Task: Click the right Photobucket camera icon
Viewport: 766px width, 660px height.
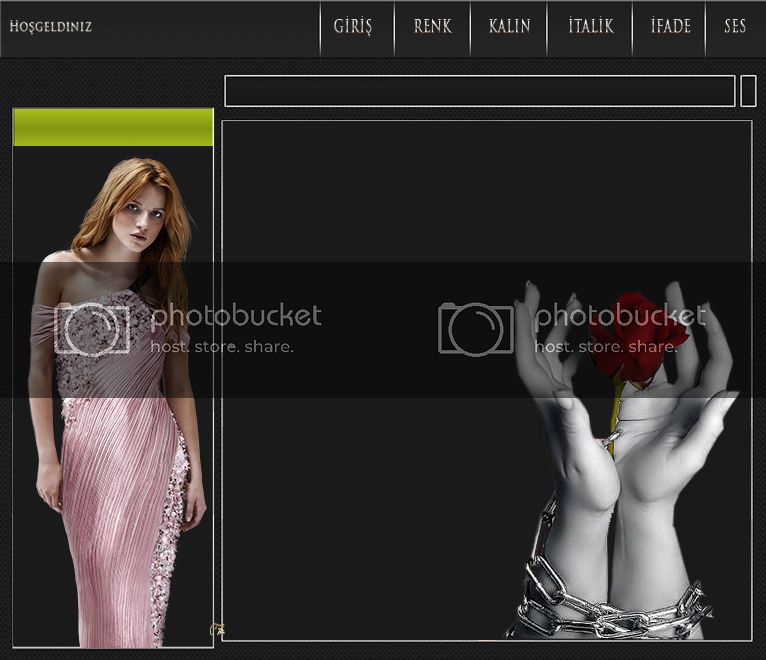Action: pyautogui.click(x=475, y=329)
